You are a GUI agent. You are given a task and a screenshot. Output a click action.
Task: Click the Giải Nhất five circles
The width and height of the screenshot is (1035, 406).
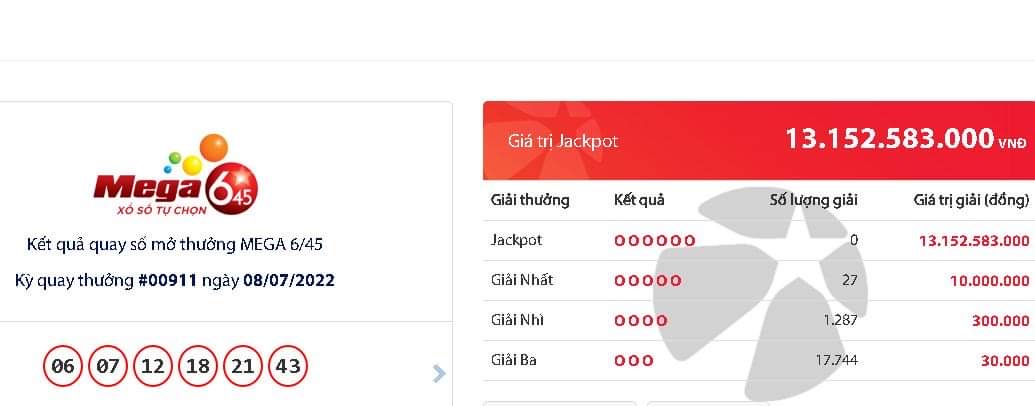coord(648,281)
